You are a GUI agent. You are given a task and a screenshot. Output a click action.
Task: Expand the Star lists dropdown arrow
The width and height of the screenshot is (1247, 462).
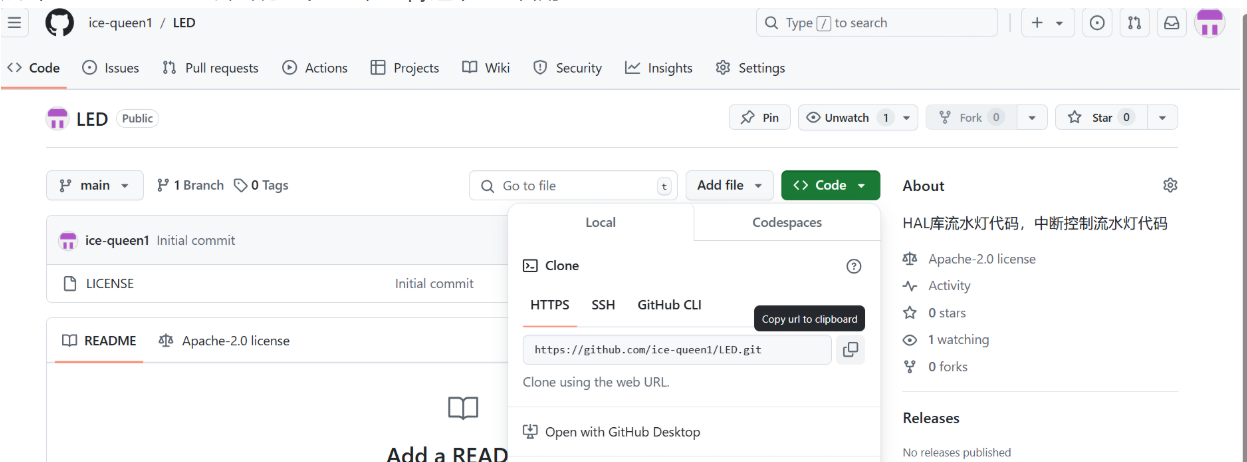tap(1162, 118)
